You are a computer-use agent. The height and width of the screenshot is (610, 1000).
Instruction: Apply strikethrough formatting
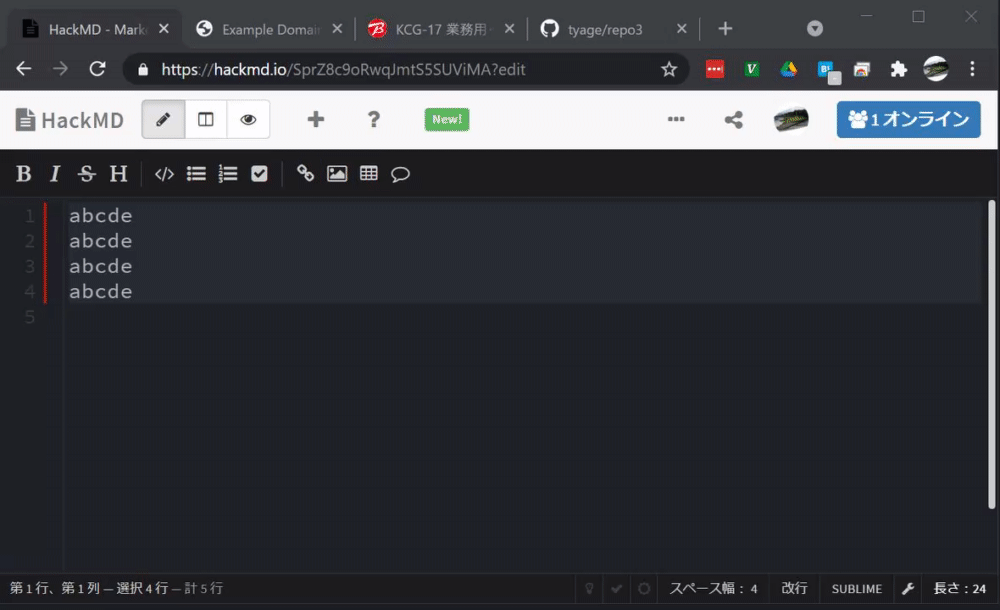[x=86, y=173]
